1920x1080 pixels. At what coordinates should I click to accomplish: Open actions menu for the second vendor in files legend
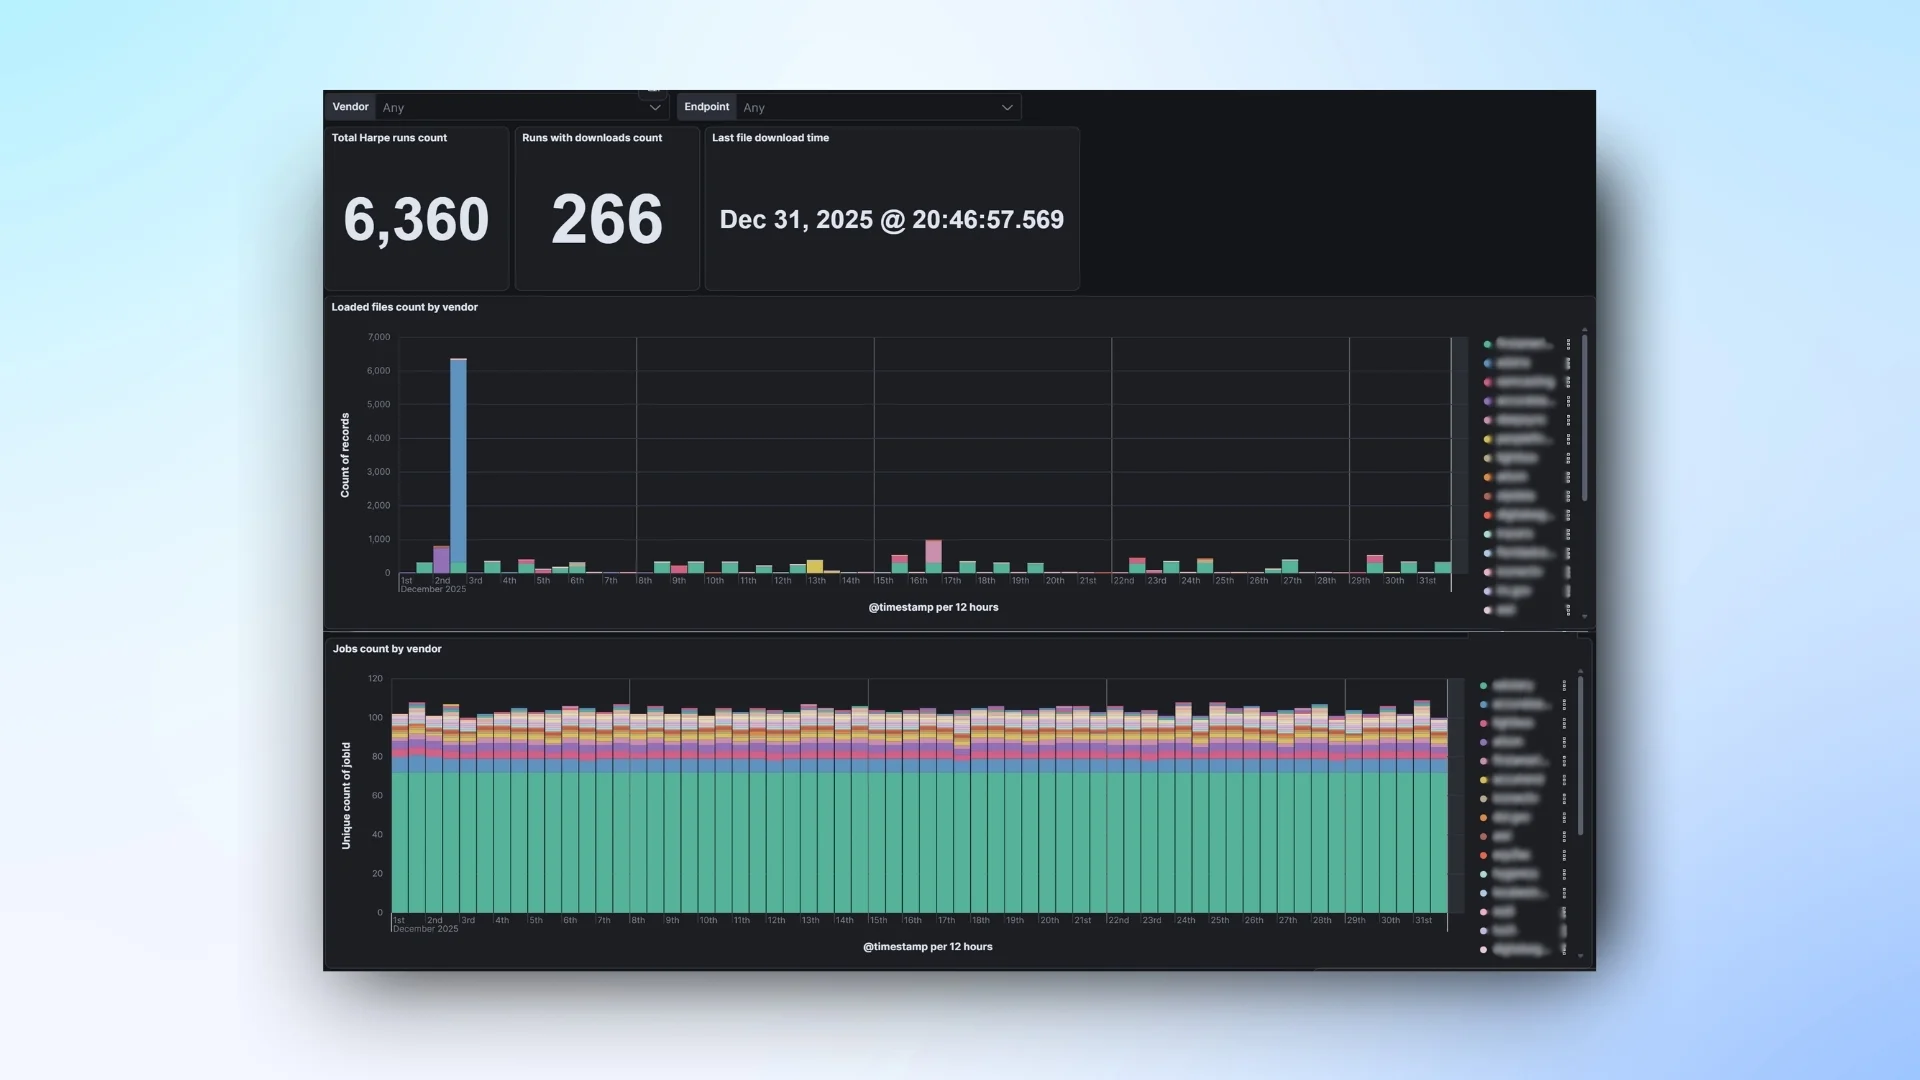pos(1568,363)
